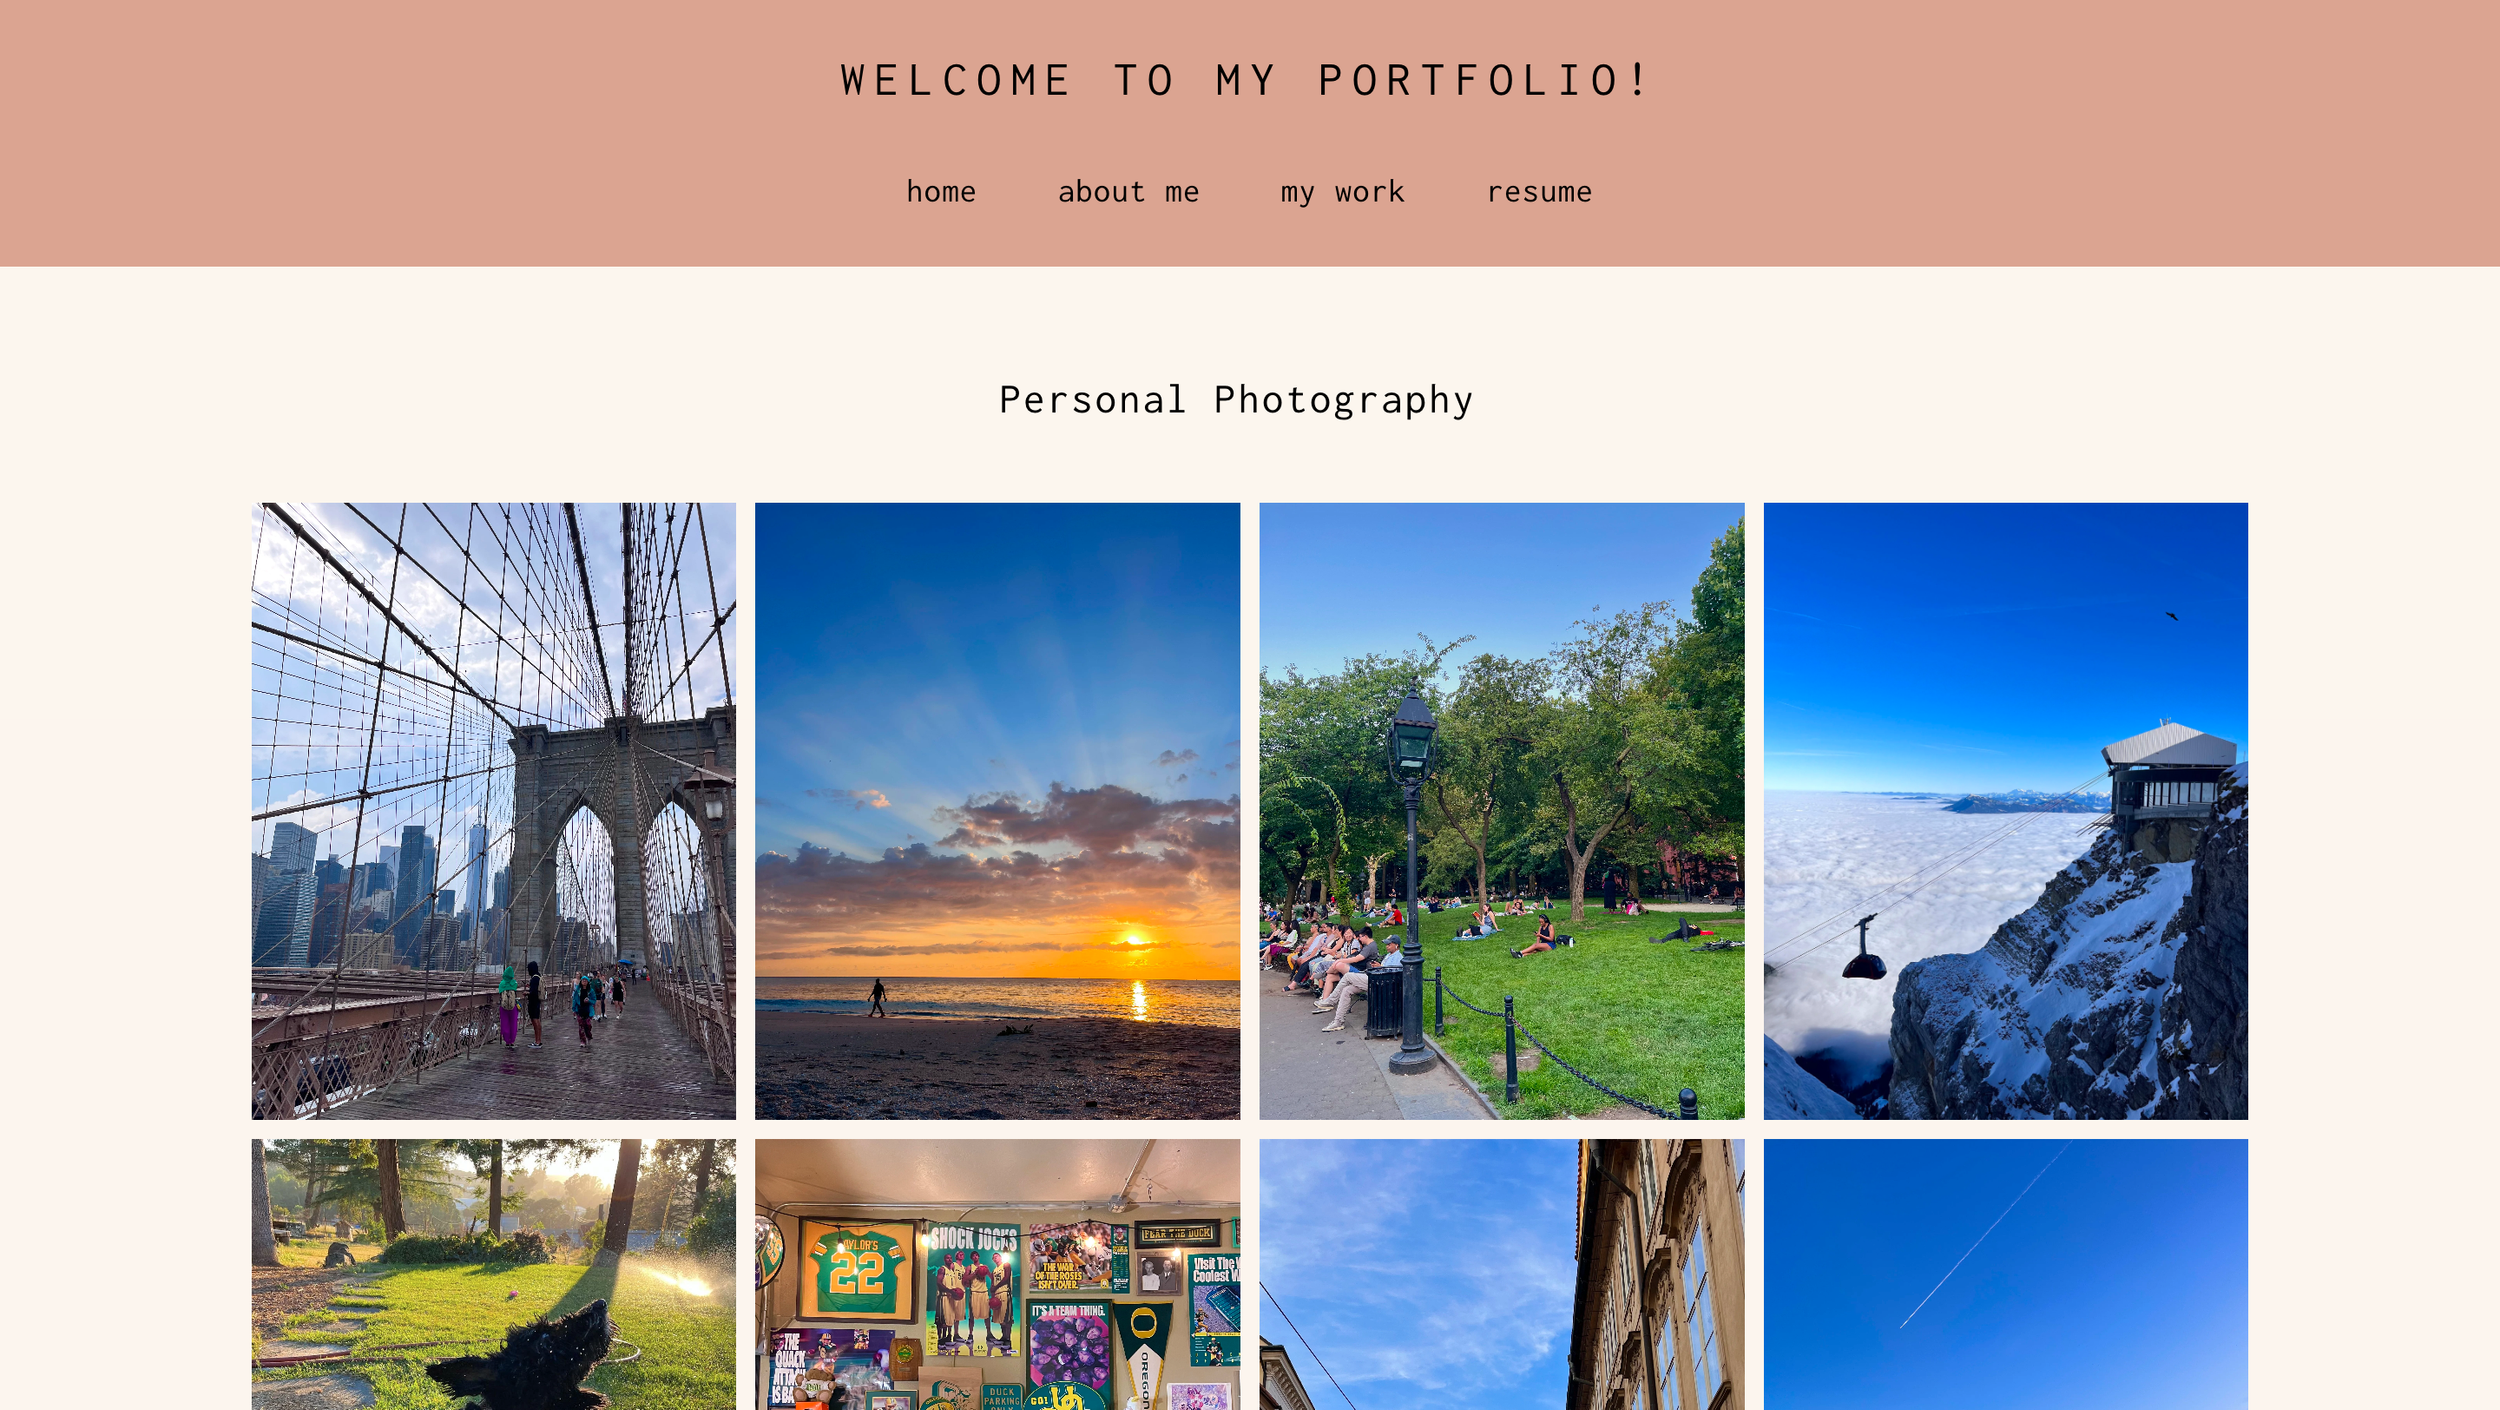Click the number 22 jersey in photo

857,1270
